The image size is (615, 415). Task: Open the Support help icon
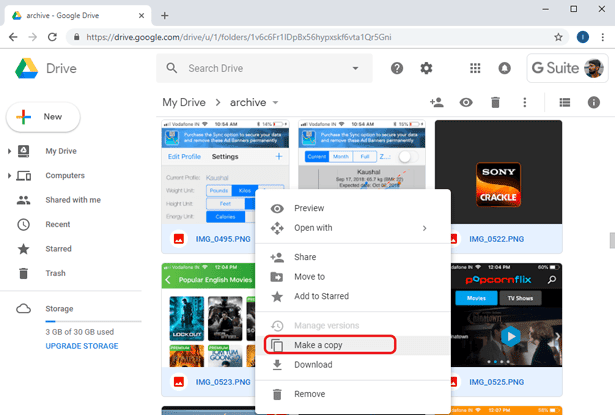[397, 68]
